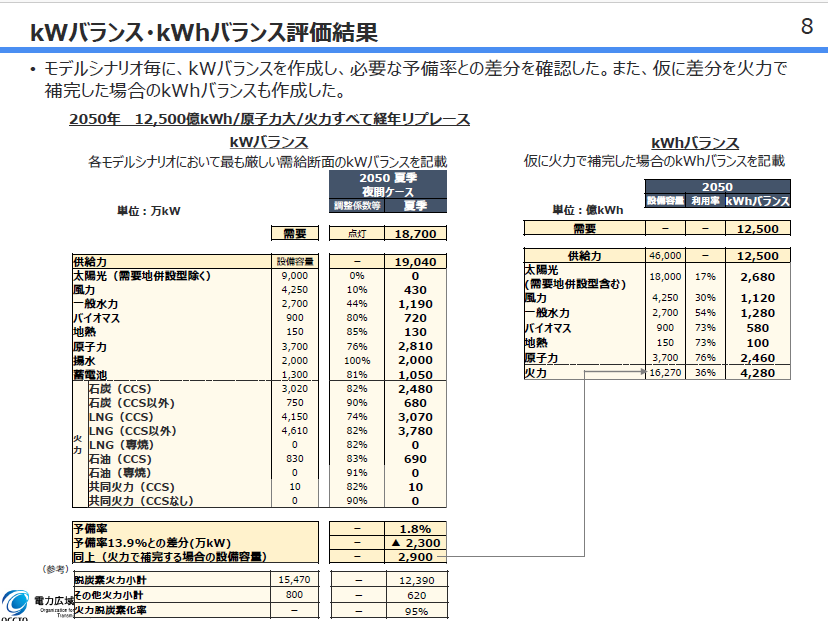
Task: Click the LNG（専焼） row label
Action: [x=121, y=445]
